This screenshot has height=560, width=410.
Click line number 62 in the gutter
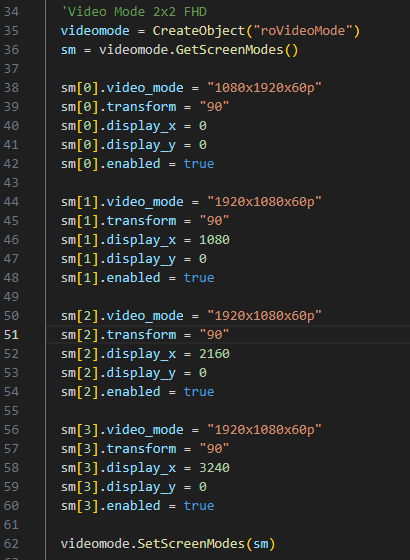pyautogui.click(x=11, y=544)
